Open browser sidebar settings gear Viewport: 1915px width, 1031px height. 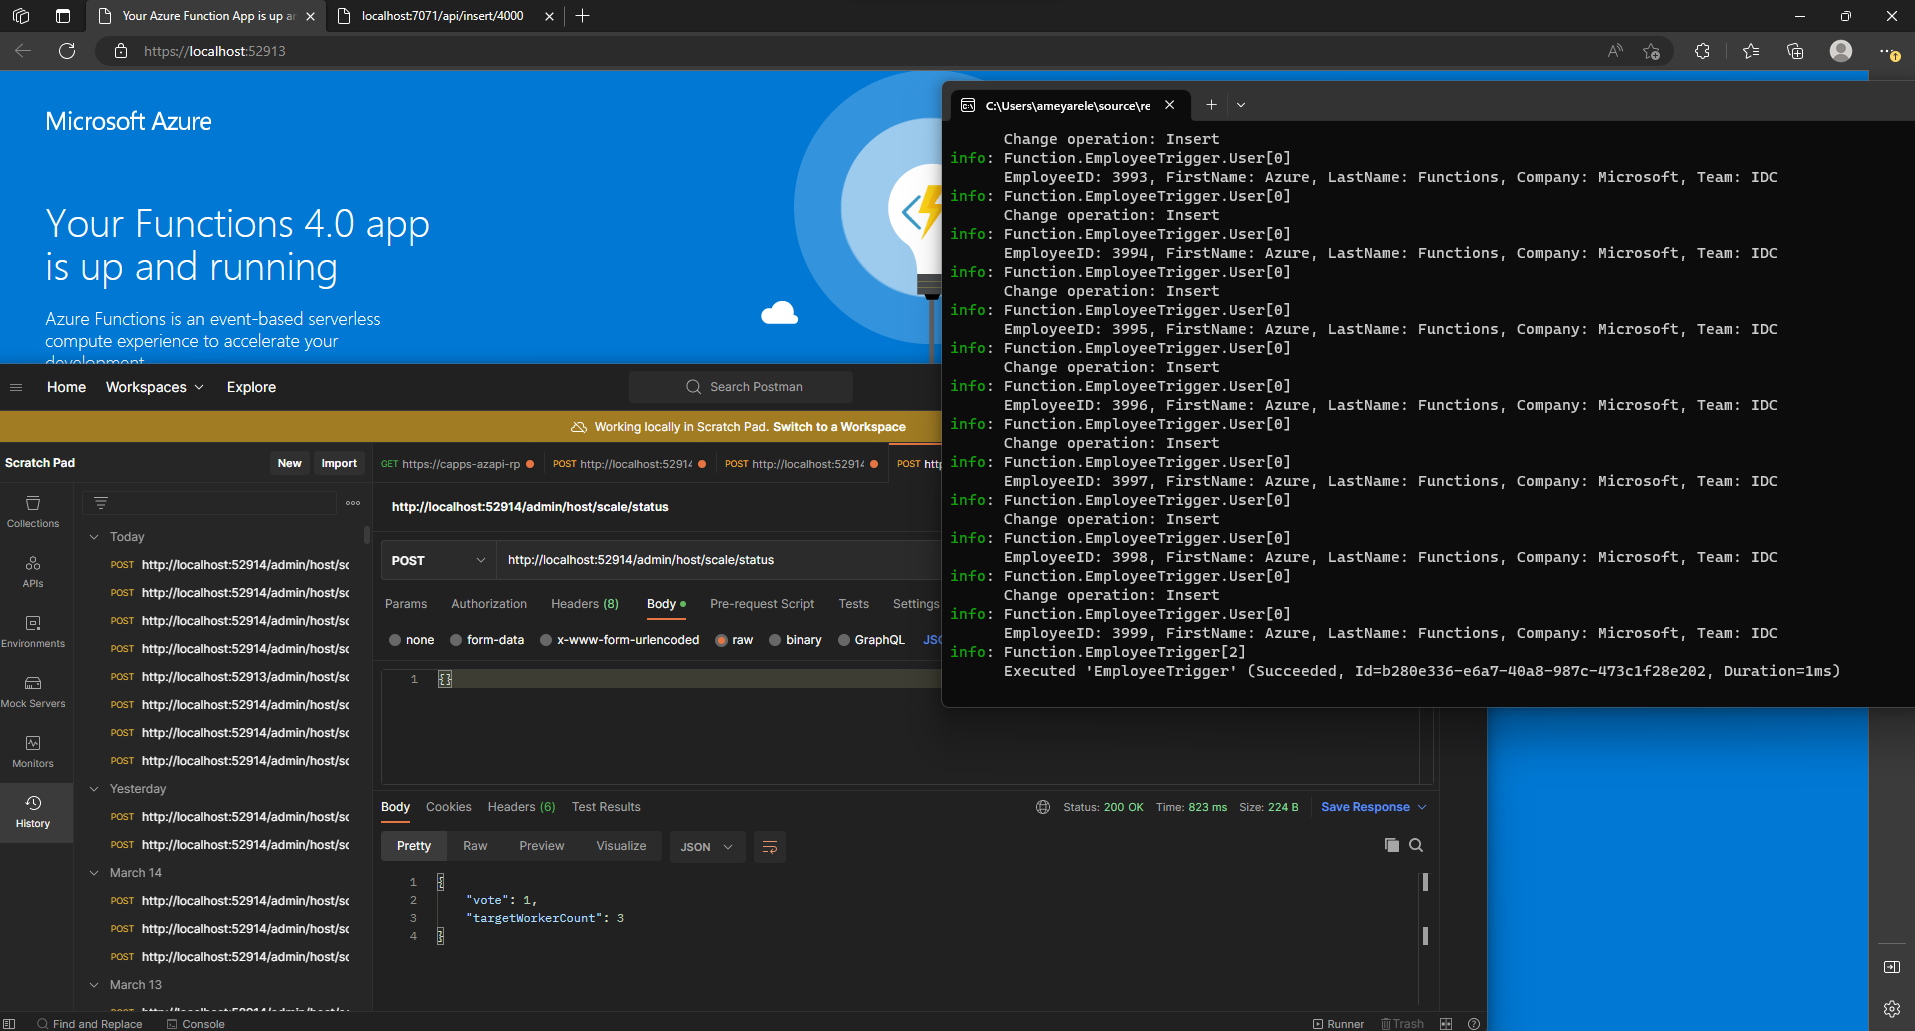coord(1892,1009)
